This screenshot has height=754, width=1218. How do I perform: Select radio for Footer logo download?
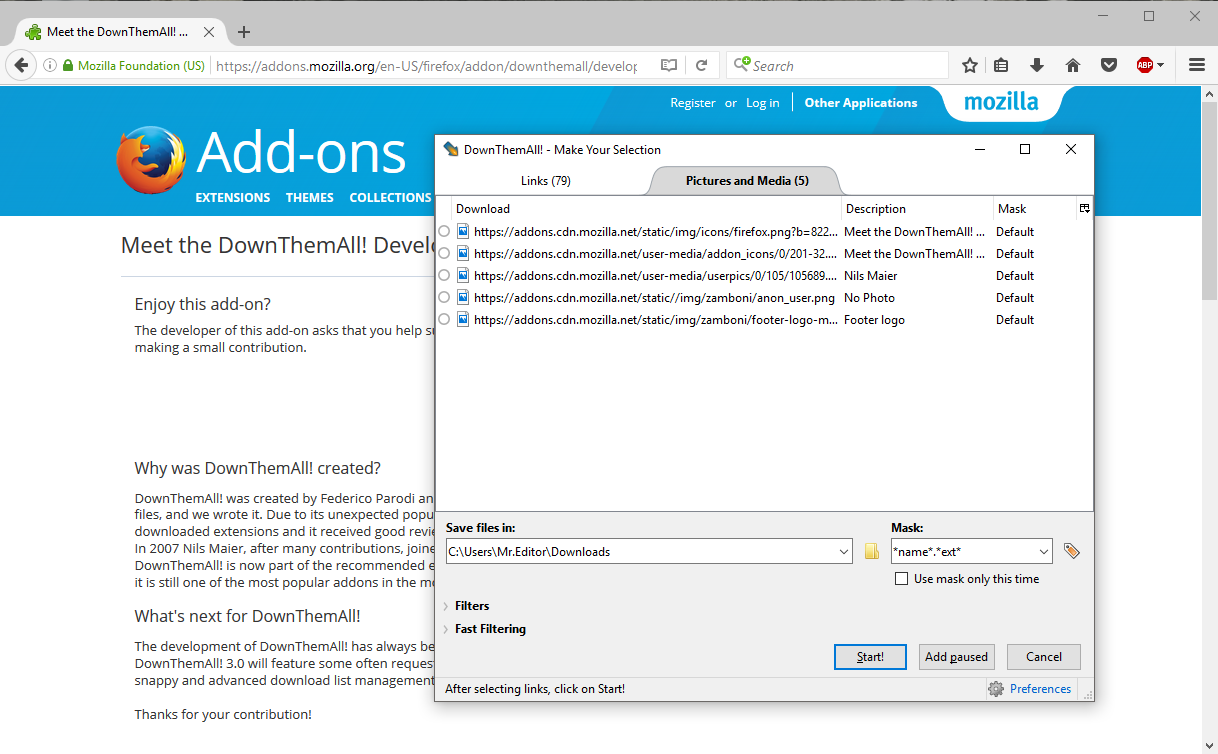point(444,320)
